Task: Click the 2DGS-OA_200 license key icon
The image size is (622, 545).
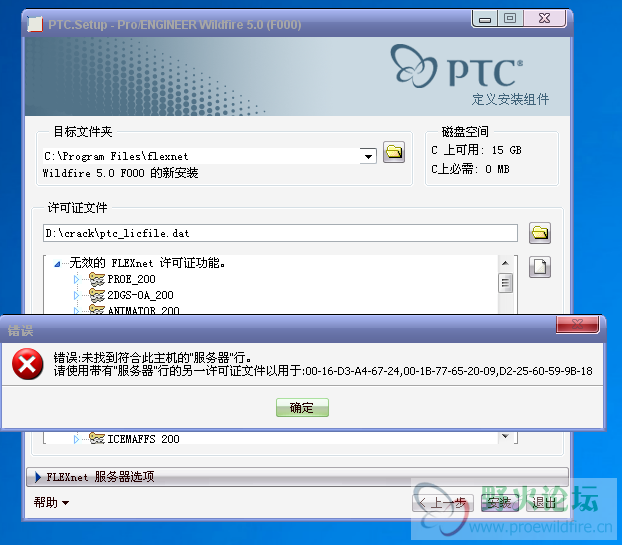Action: 97,295
